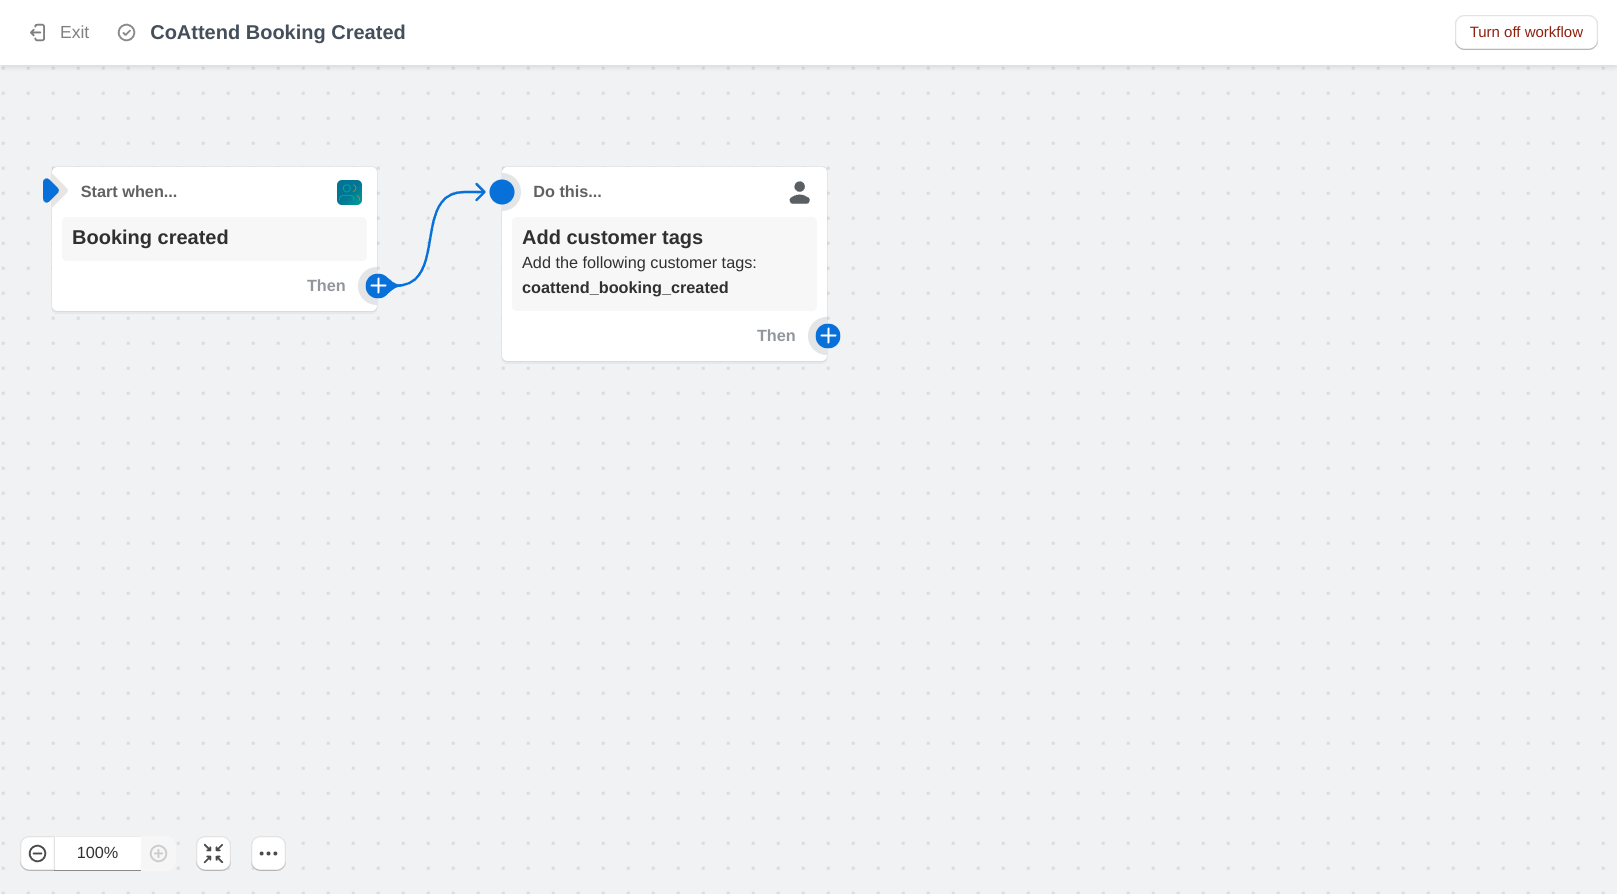Open the more options ellipsis menu
Screen dimensions: 1617x894
coord(268,853)
